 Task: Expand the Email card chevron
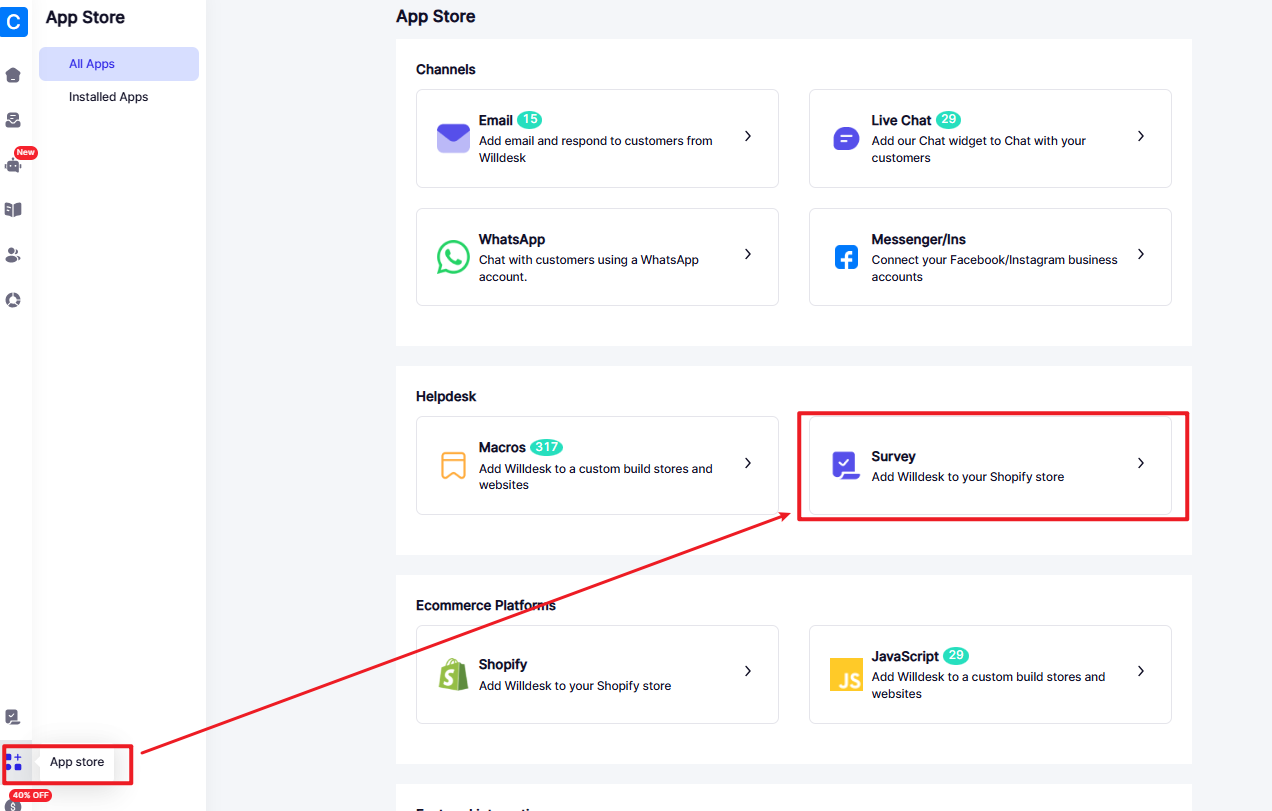pos(748,136)
